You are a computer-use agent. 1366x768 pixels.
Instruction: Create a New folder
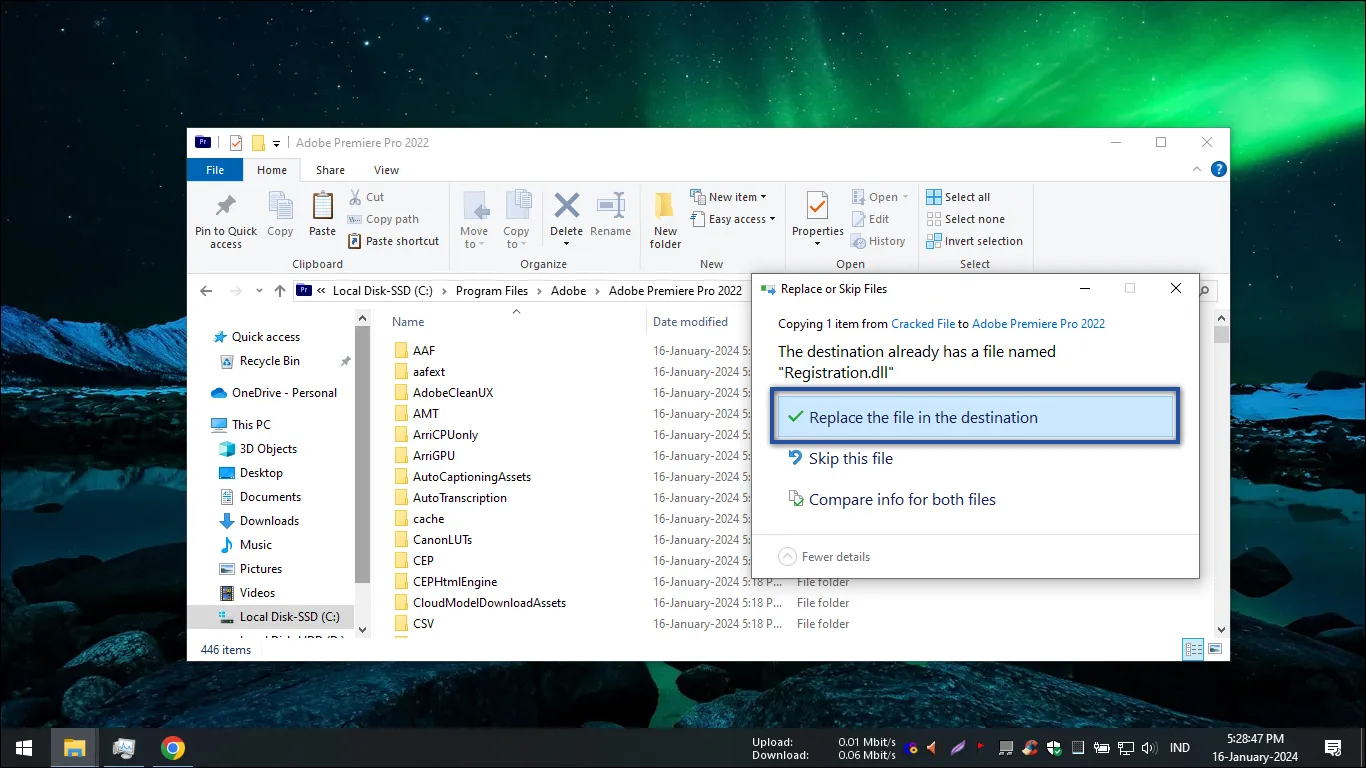tap(664, 219)
